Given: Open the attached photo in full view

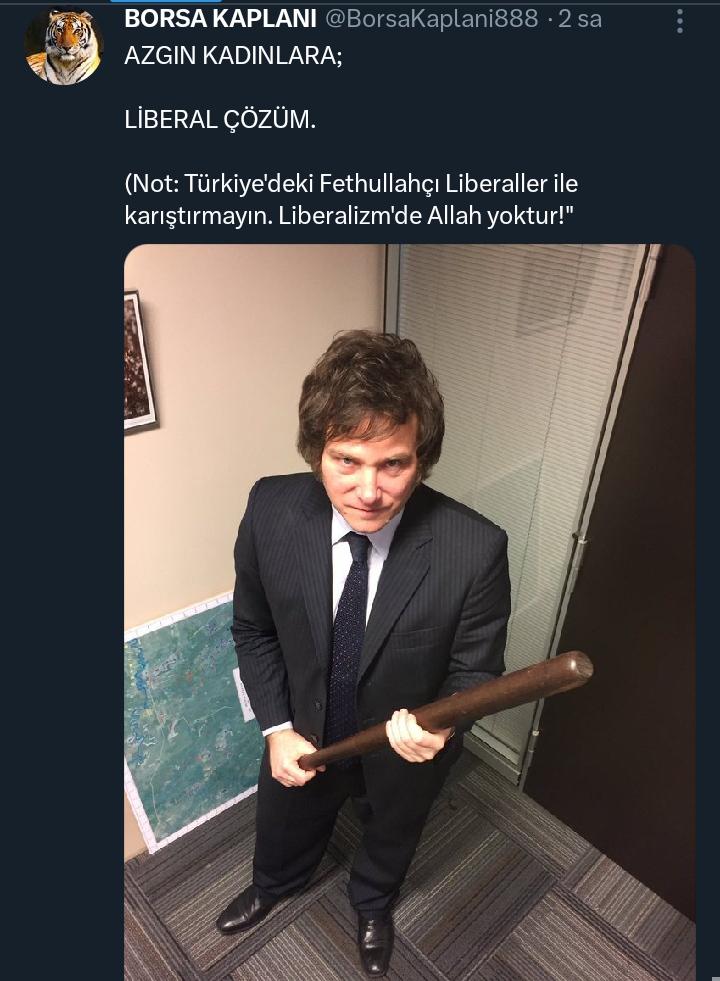Looking at the screenshot, I should (410, 612).
